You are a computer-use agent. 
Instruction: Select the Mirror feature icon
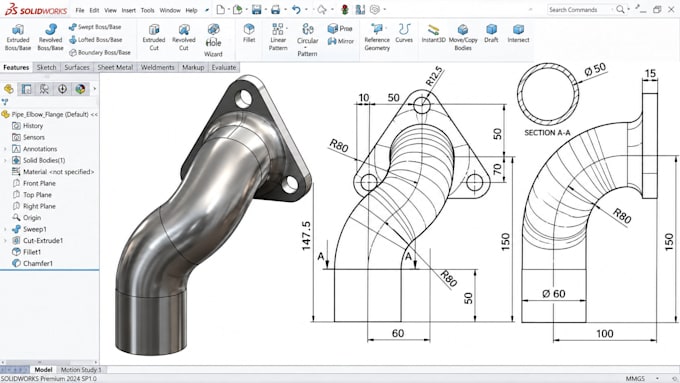(x=341, y=41)
